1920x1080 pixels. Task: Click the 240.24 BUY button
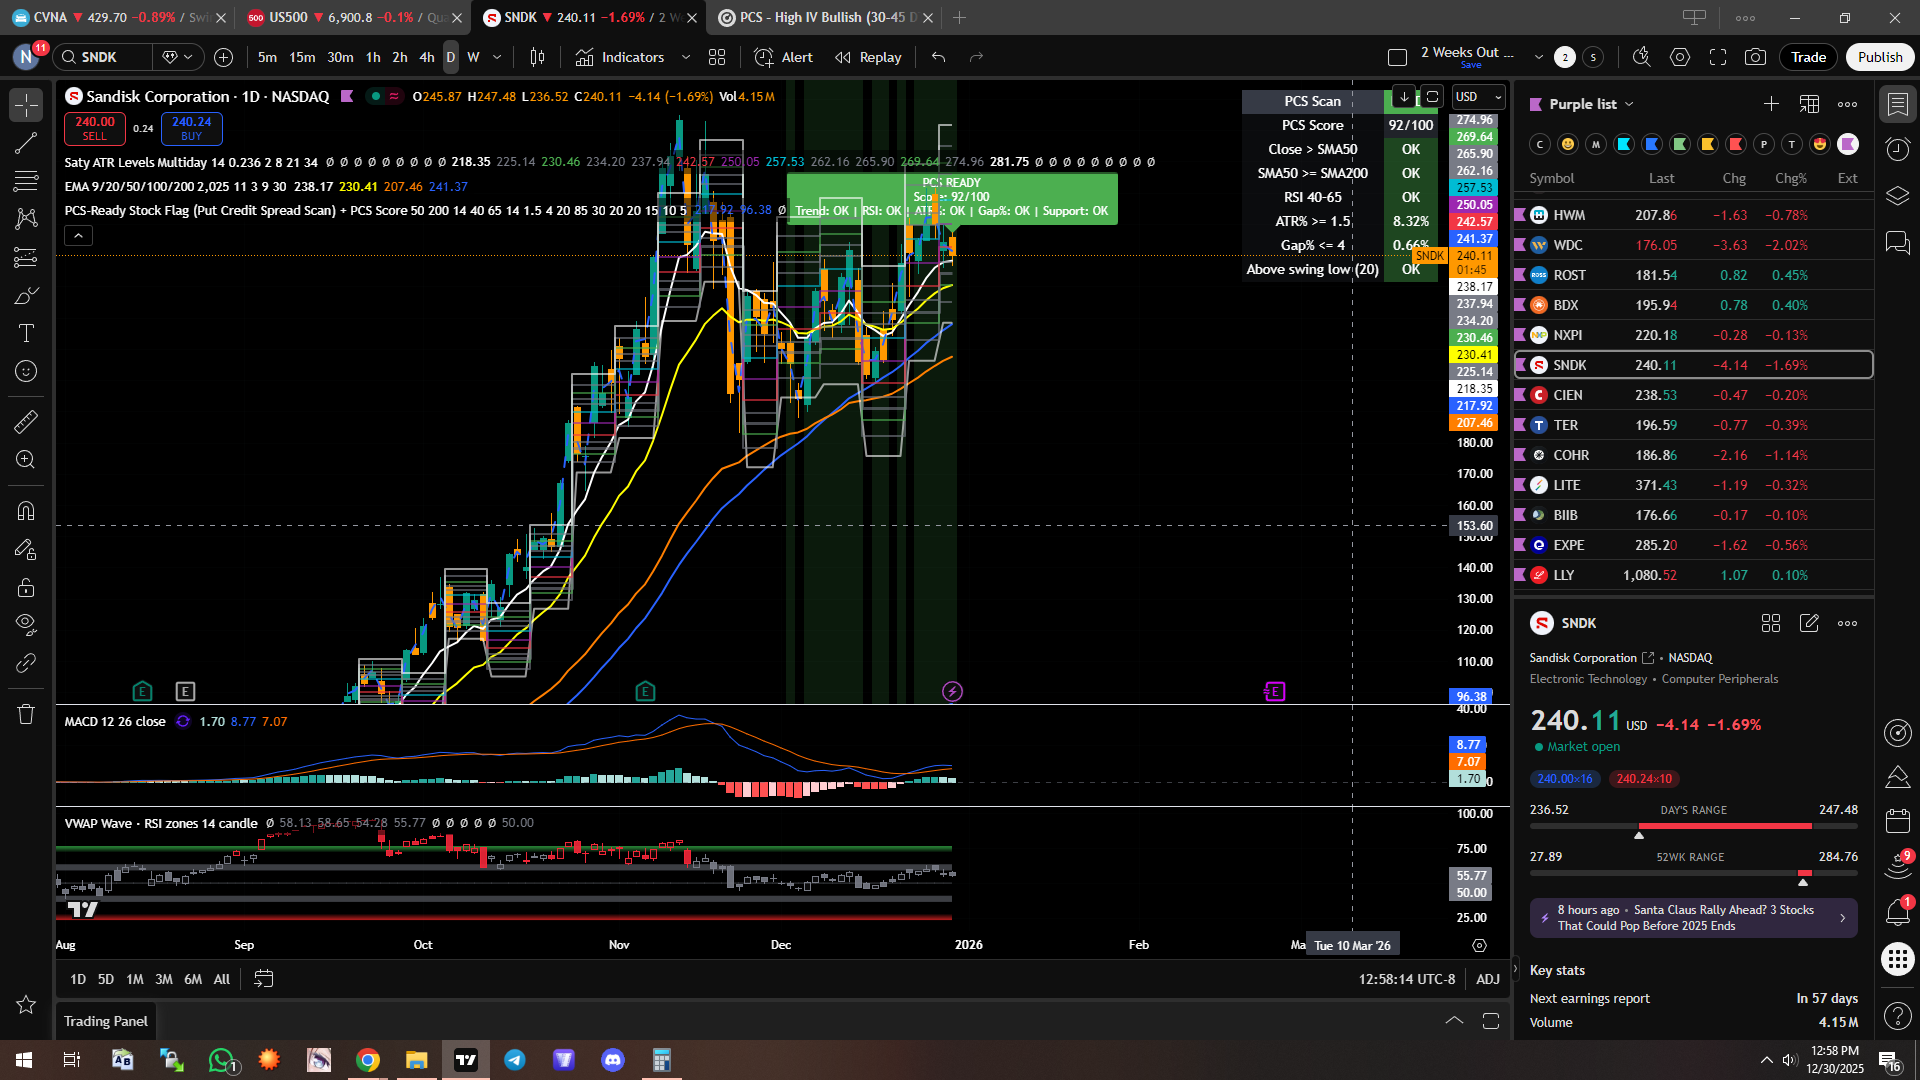point(191,128)
